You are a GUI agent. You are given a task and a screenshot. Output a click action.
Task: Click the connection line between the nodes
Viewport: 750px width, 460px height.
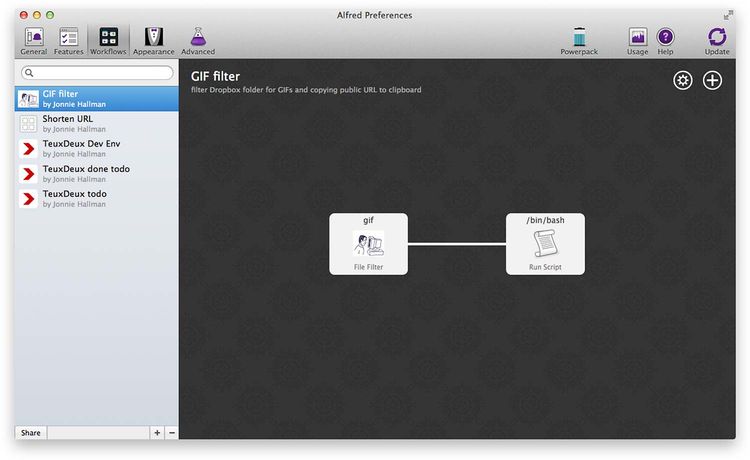457,244
